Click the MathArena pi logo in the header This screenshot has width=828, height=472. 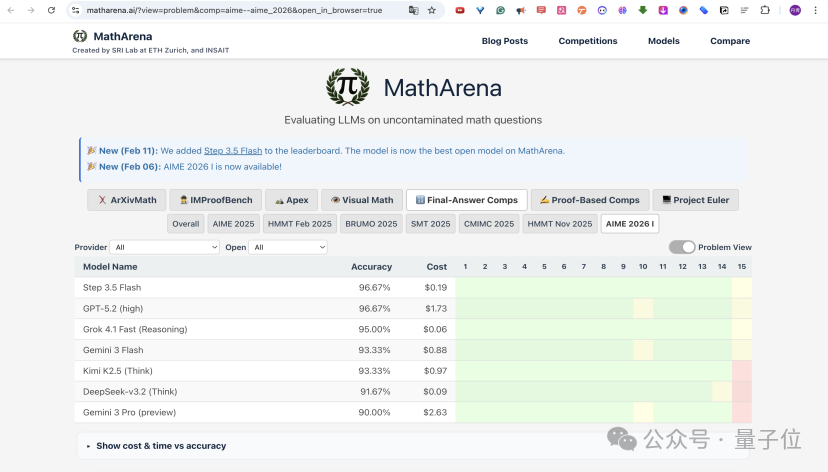coord(80,36)
